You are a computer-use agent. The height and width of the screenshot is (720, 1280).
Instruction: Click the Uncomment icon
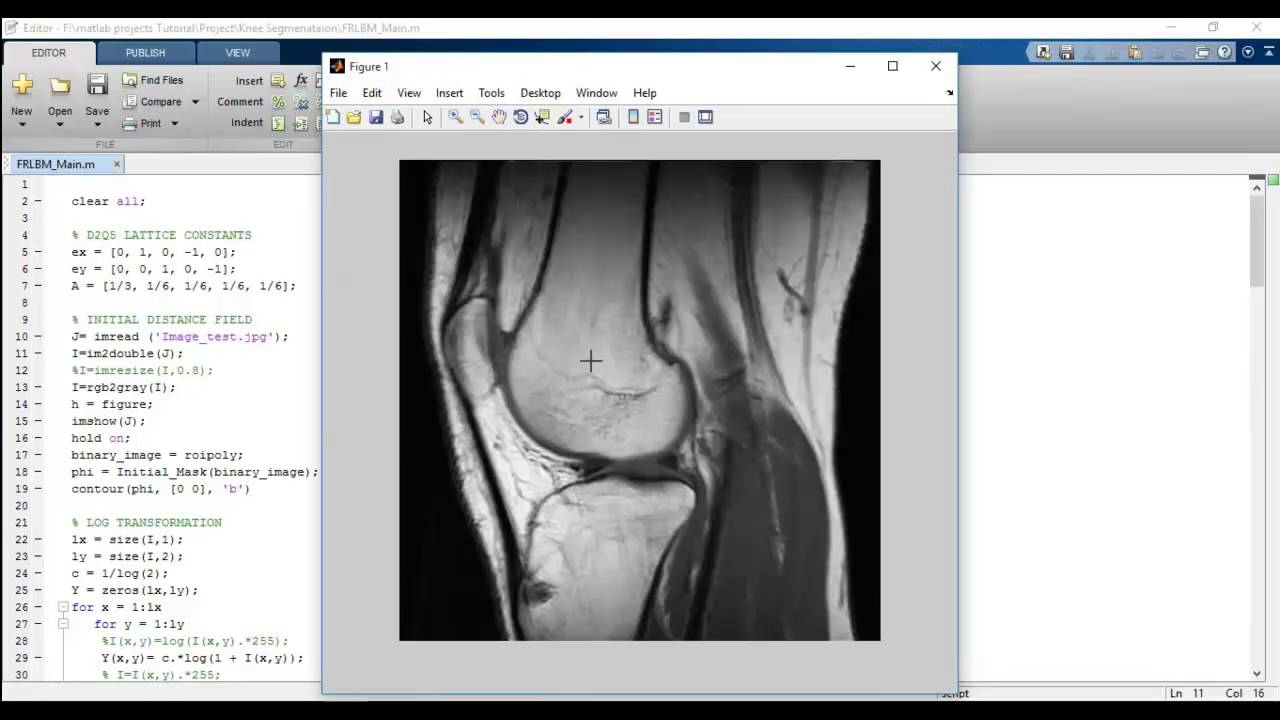[x=300, y=102]
